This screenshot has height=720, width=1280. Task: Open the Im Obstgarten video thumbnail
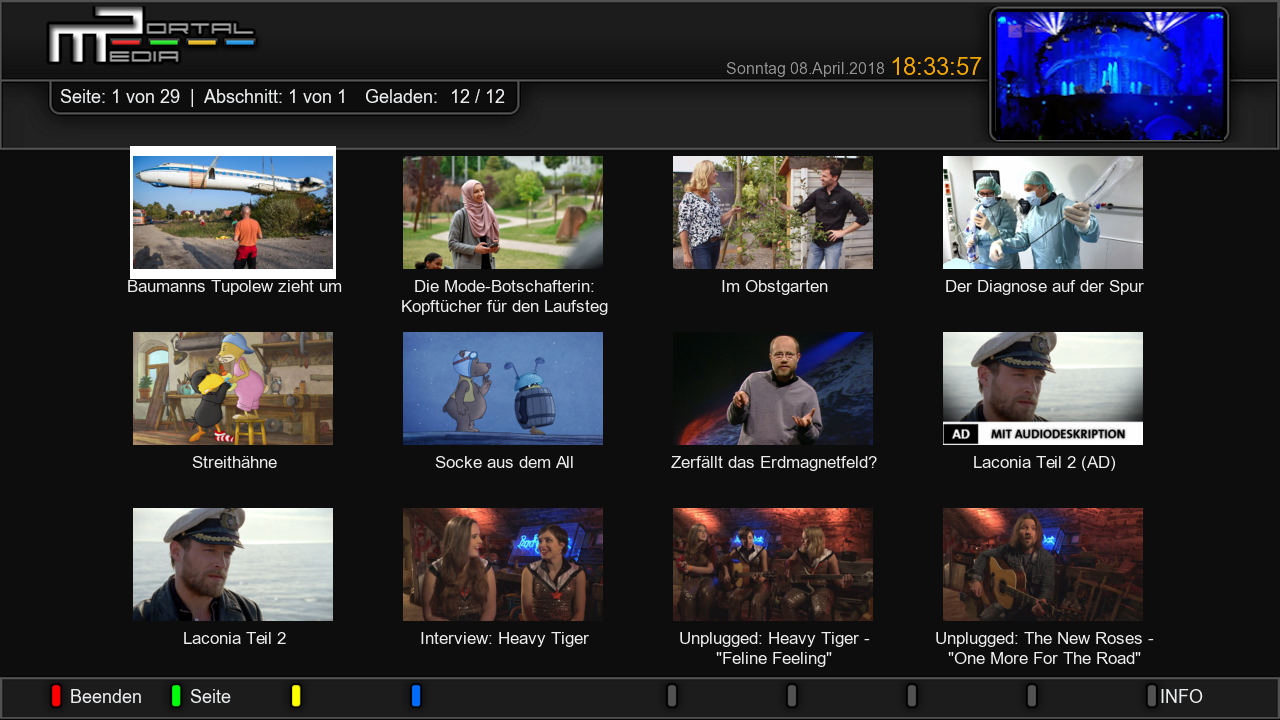(x=773, y=212)
